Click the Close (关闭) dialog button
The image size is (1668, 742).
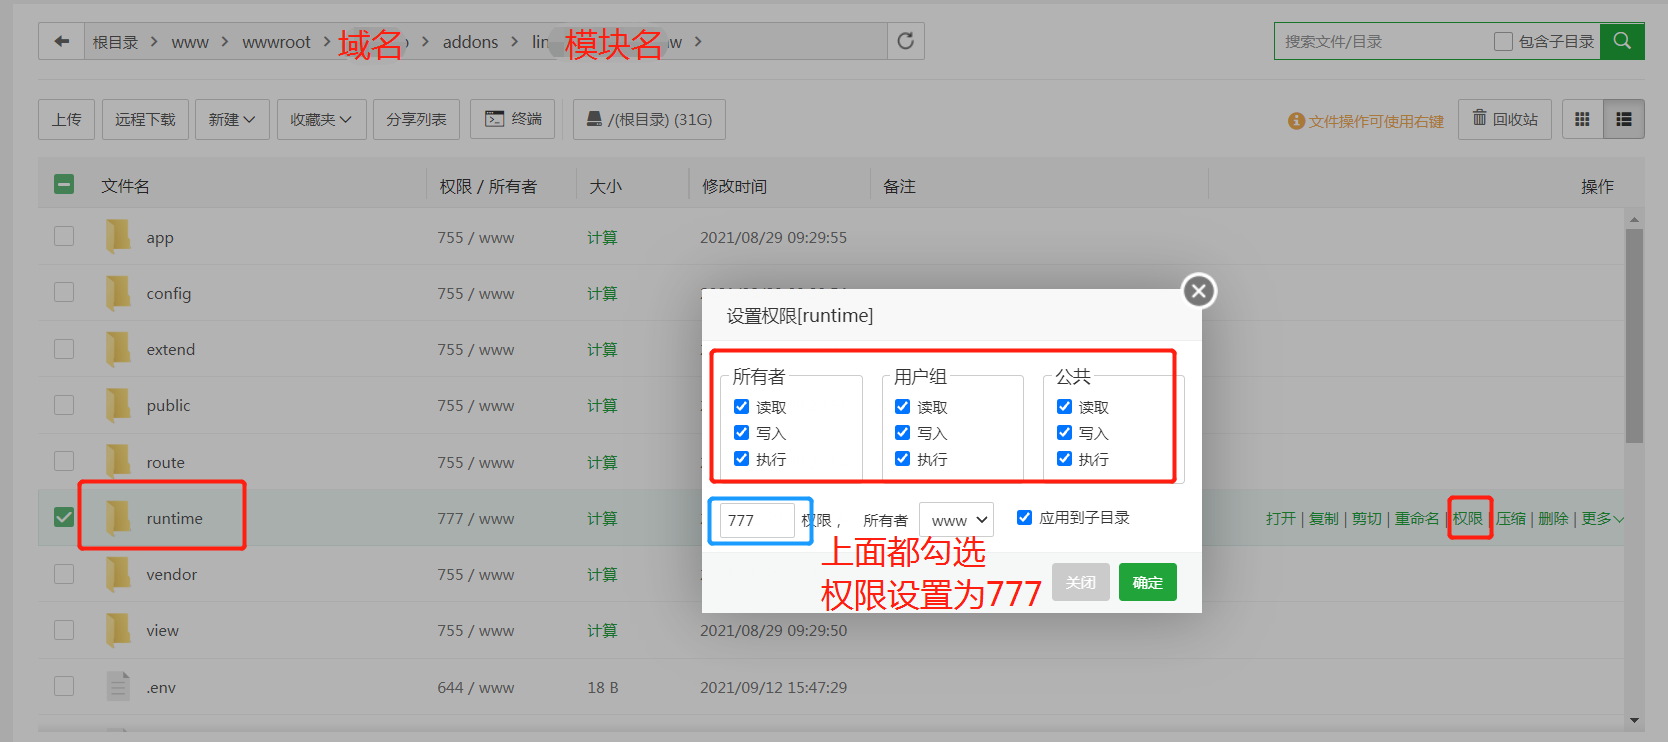[x=1081, y=582]
